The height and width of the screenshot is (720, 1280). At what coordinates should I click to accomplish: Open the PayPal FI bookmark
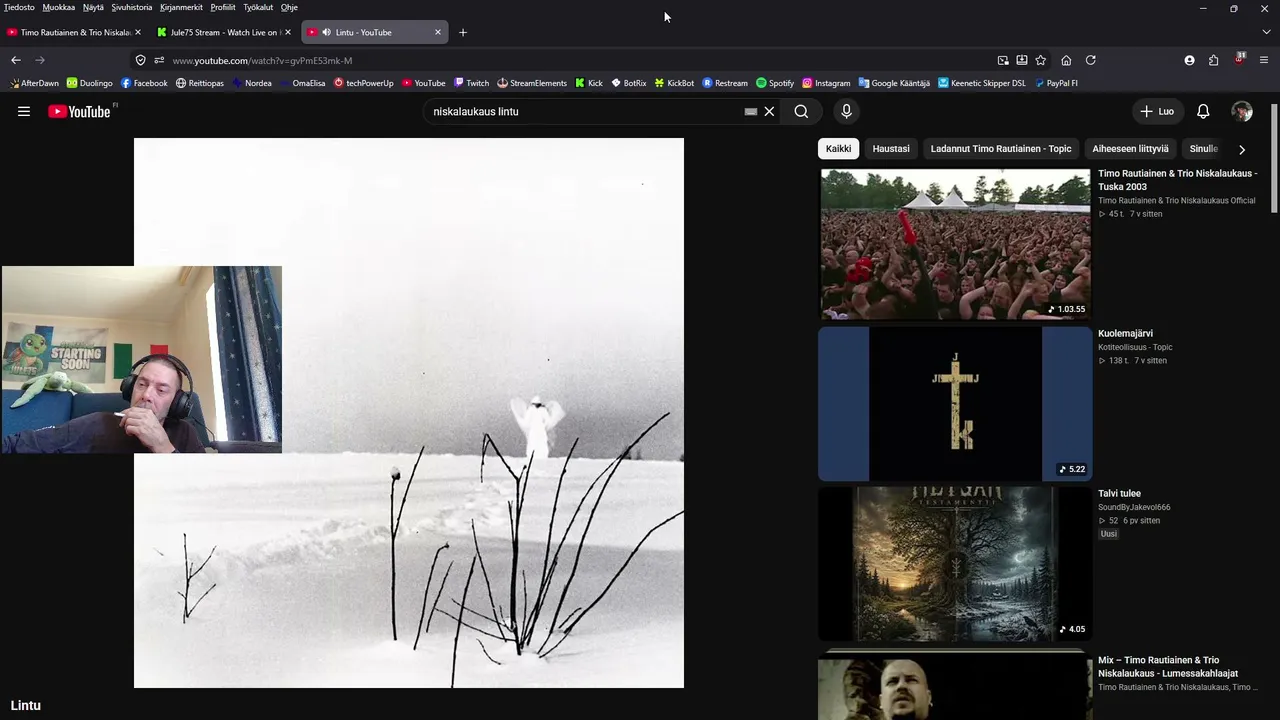(x=1056, y=83)
